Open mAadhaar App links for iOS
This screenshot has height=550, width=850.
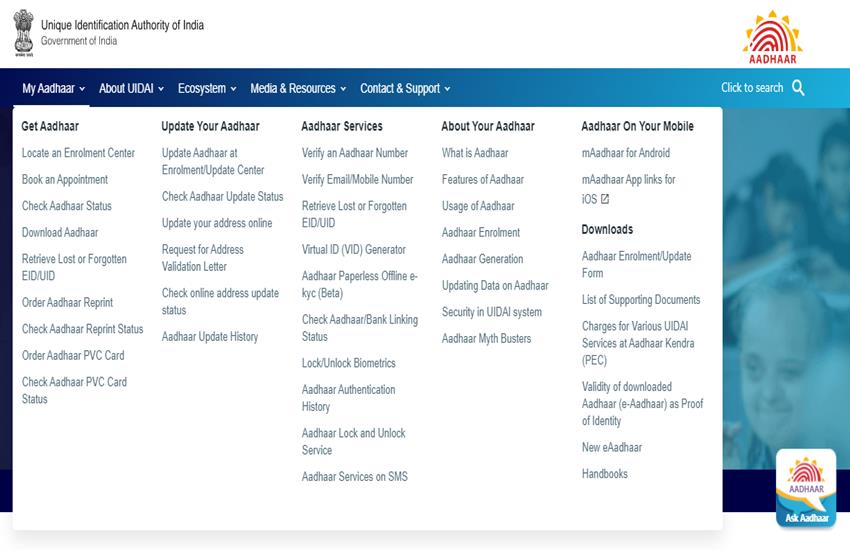click(628, 189)
